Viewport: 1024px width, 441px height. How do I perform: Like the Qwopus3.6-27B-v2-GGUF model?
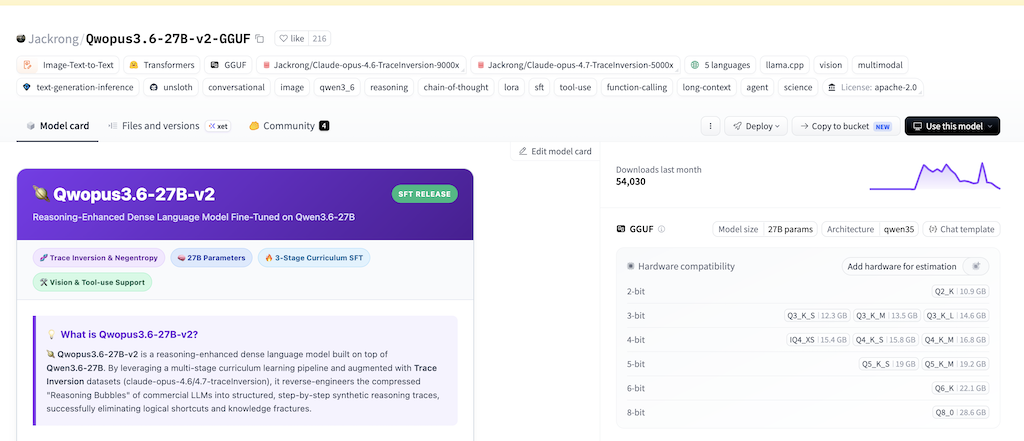291,39
